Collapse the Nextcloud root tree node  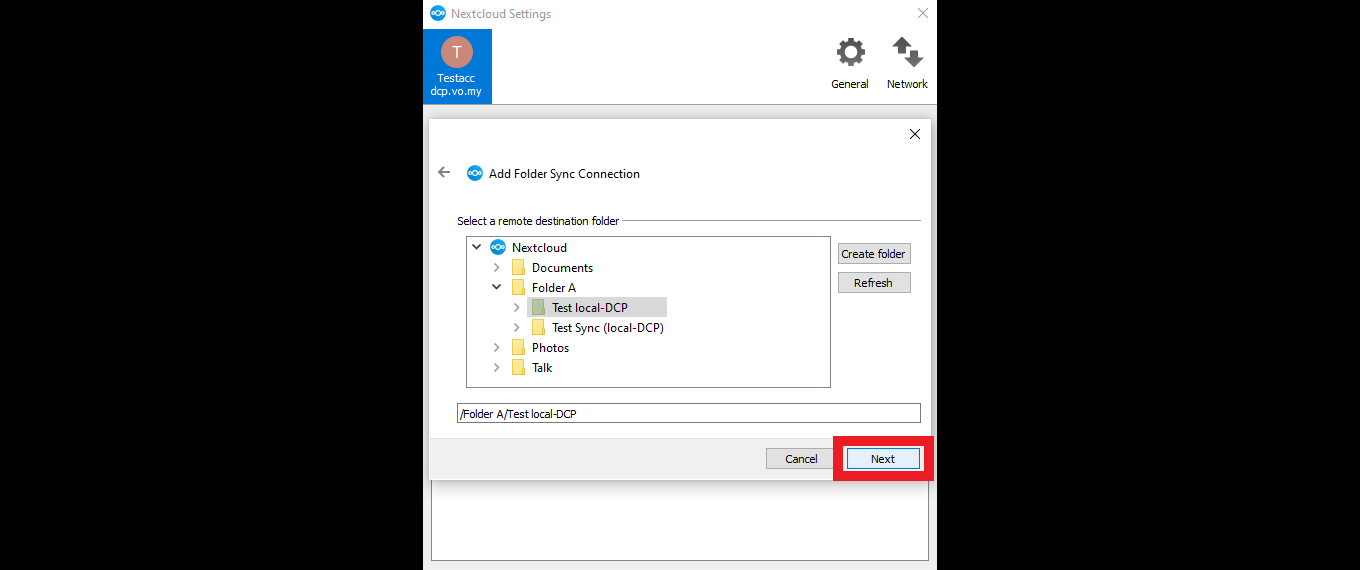pyautogui.click(x=477, y=247)
